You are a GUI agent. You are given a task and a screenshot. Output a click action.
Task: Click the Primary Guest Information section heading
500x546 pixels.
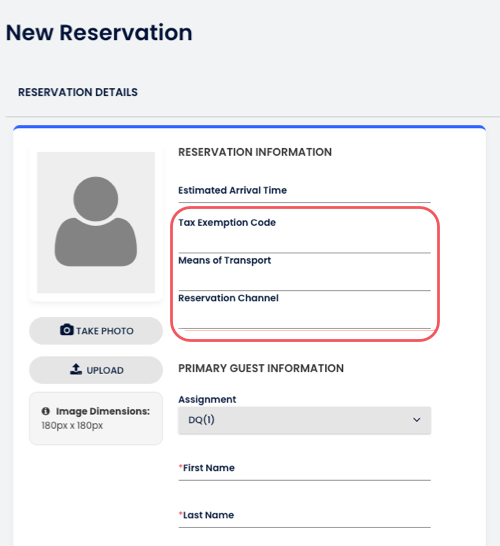[261, 368]
